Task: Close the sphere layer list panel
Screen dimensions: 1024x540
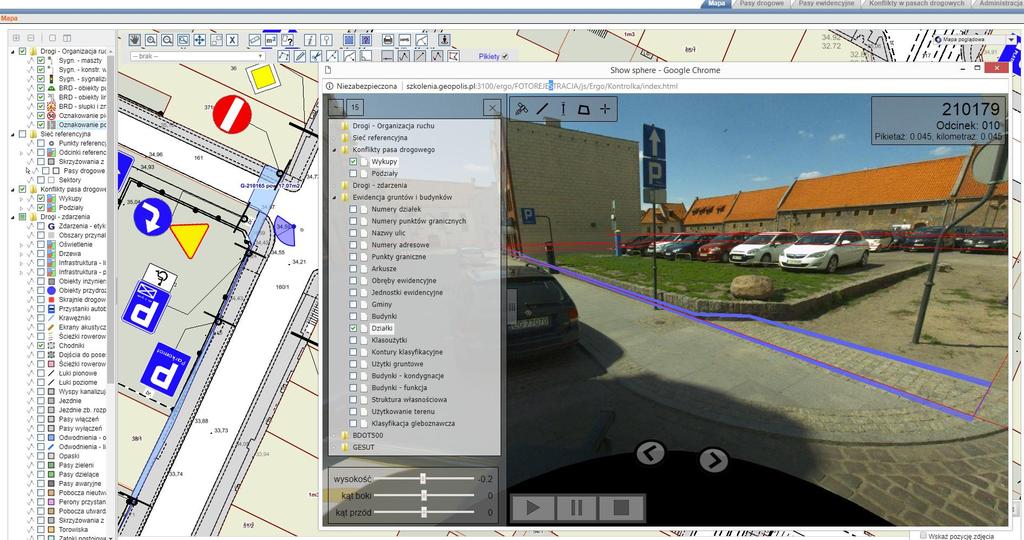Action: tap(492, 108)
